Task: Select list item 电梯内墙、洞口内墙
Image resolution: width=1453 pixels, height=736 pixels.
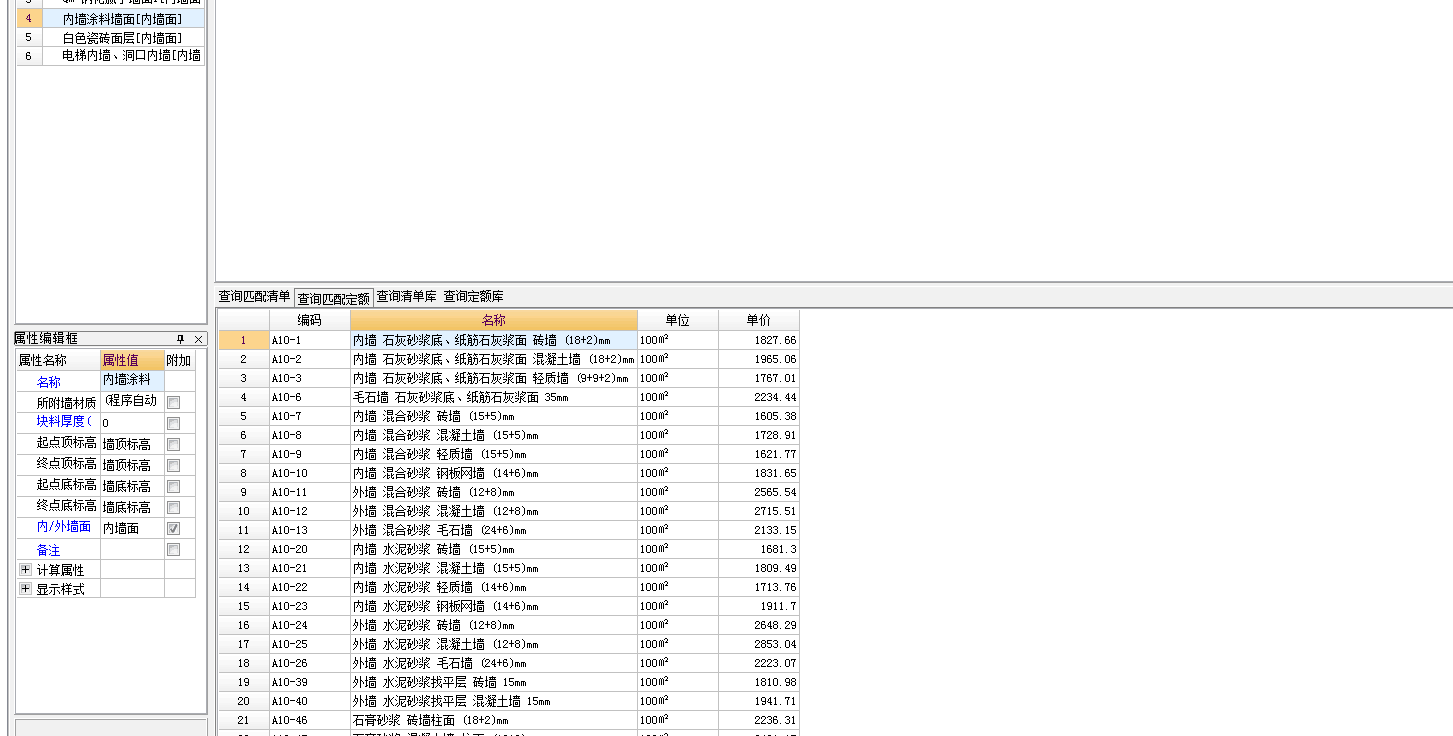Action: pos(123,56)
